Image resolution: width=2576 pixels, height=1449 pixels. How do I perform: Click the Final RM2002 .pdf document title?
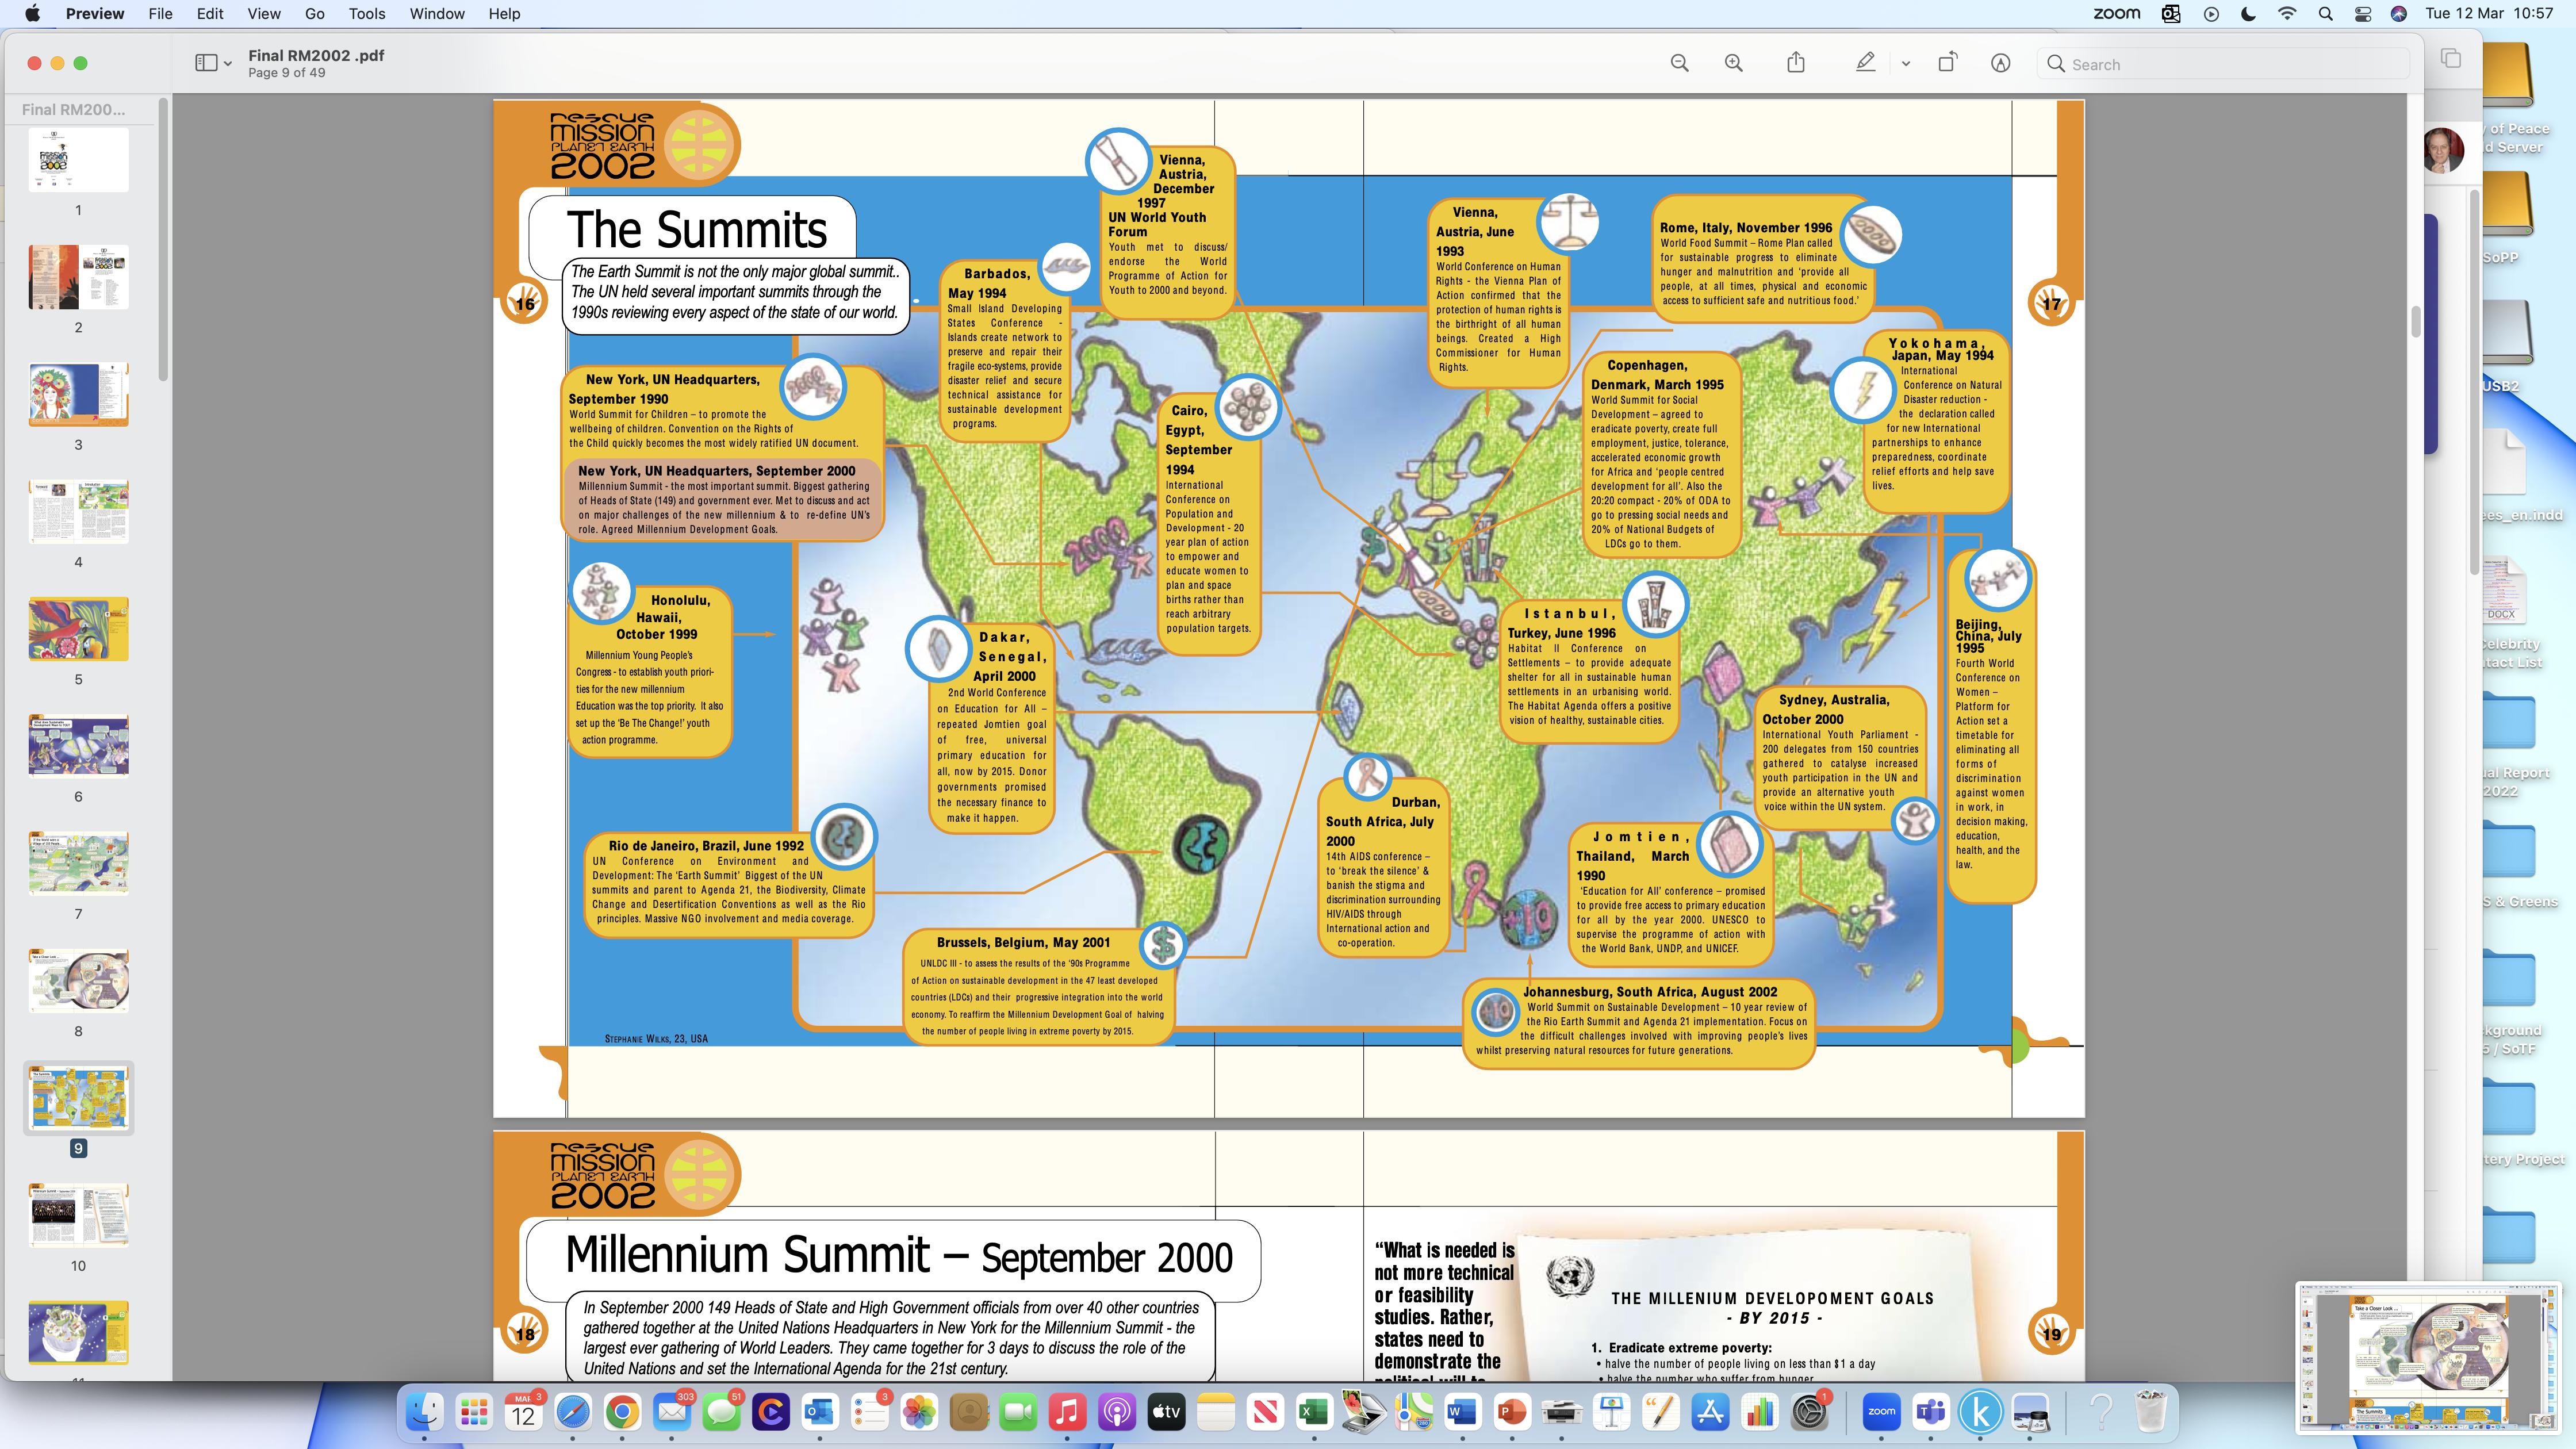(316, 56)
